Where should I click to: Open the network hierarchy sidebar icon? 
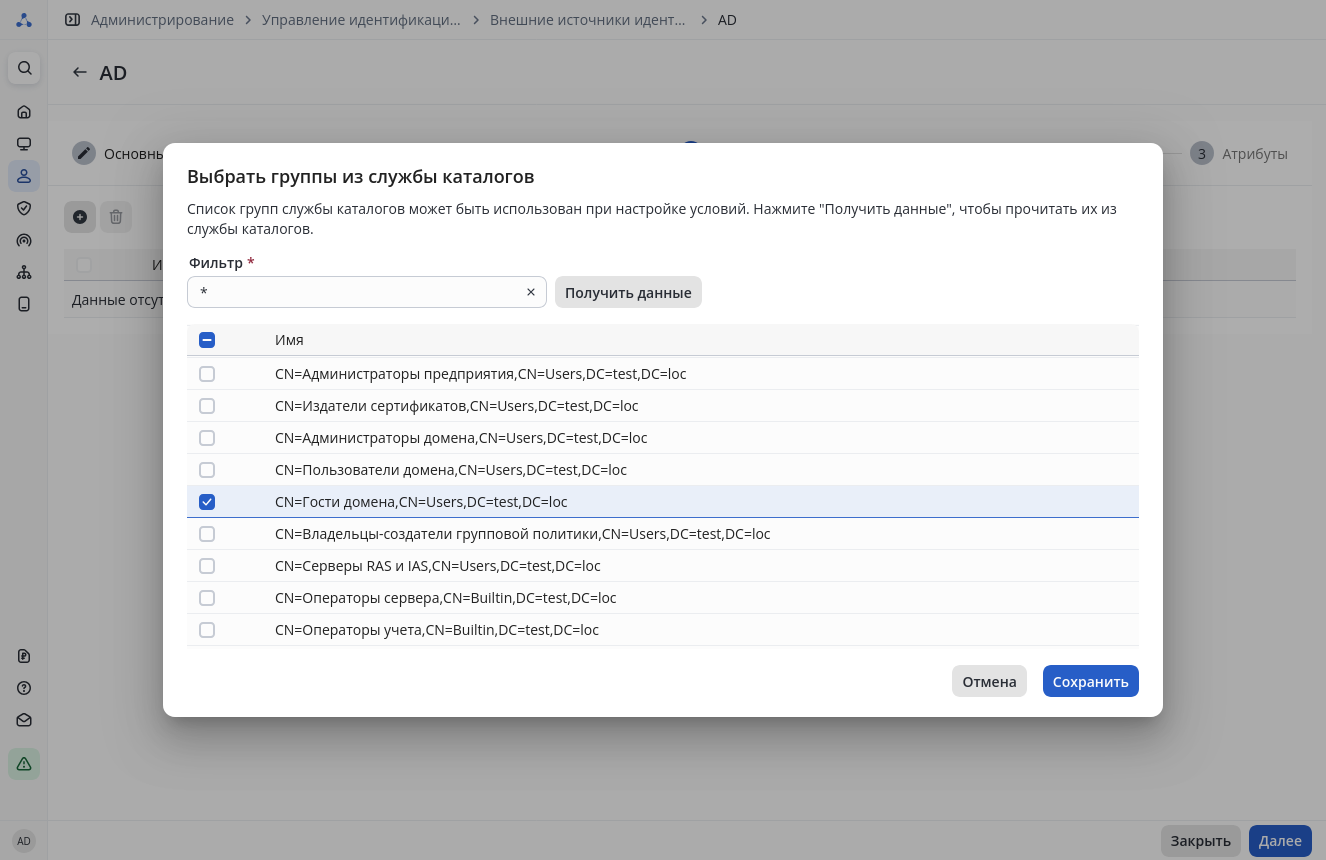pos(24,272)
